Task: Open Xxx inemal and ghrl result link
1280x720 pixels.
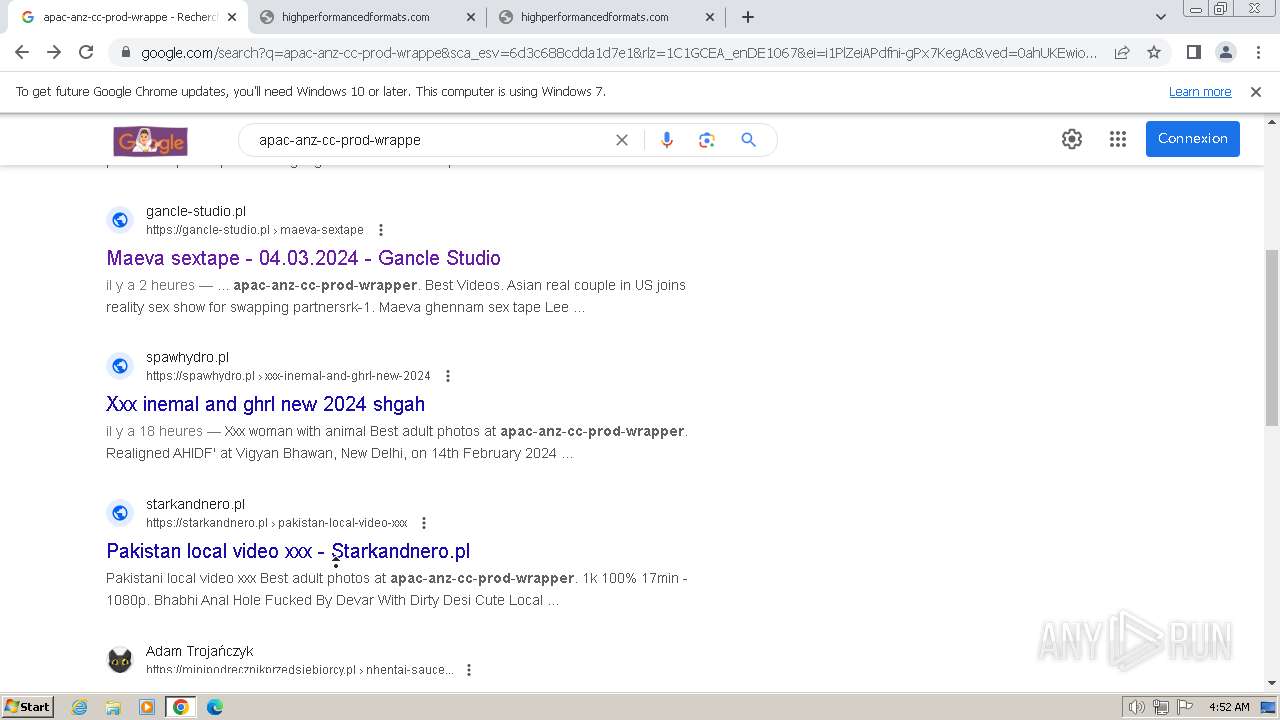Action: (x=265, y=404)
